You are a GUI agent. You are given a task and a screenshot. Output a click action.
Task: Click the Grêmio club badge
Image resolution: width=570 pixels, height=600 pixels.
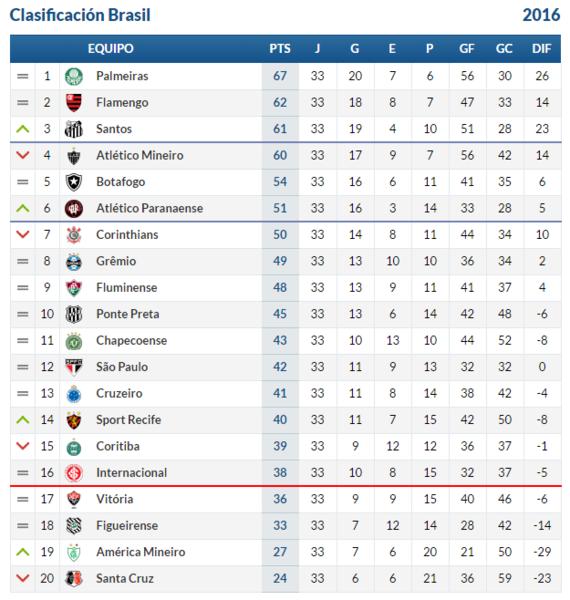coord(73,261)
